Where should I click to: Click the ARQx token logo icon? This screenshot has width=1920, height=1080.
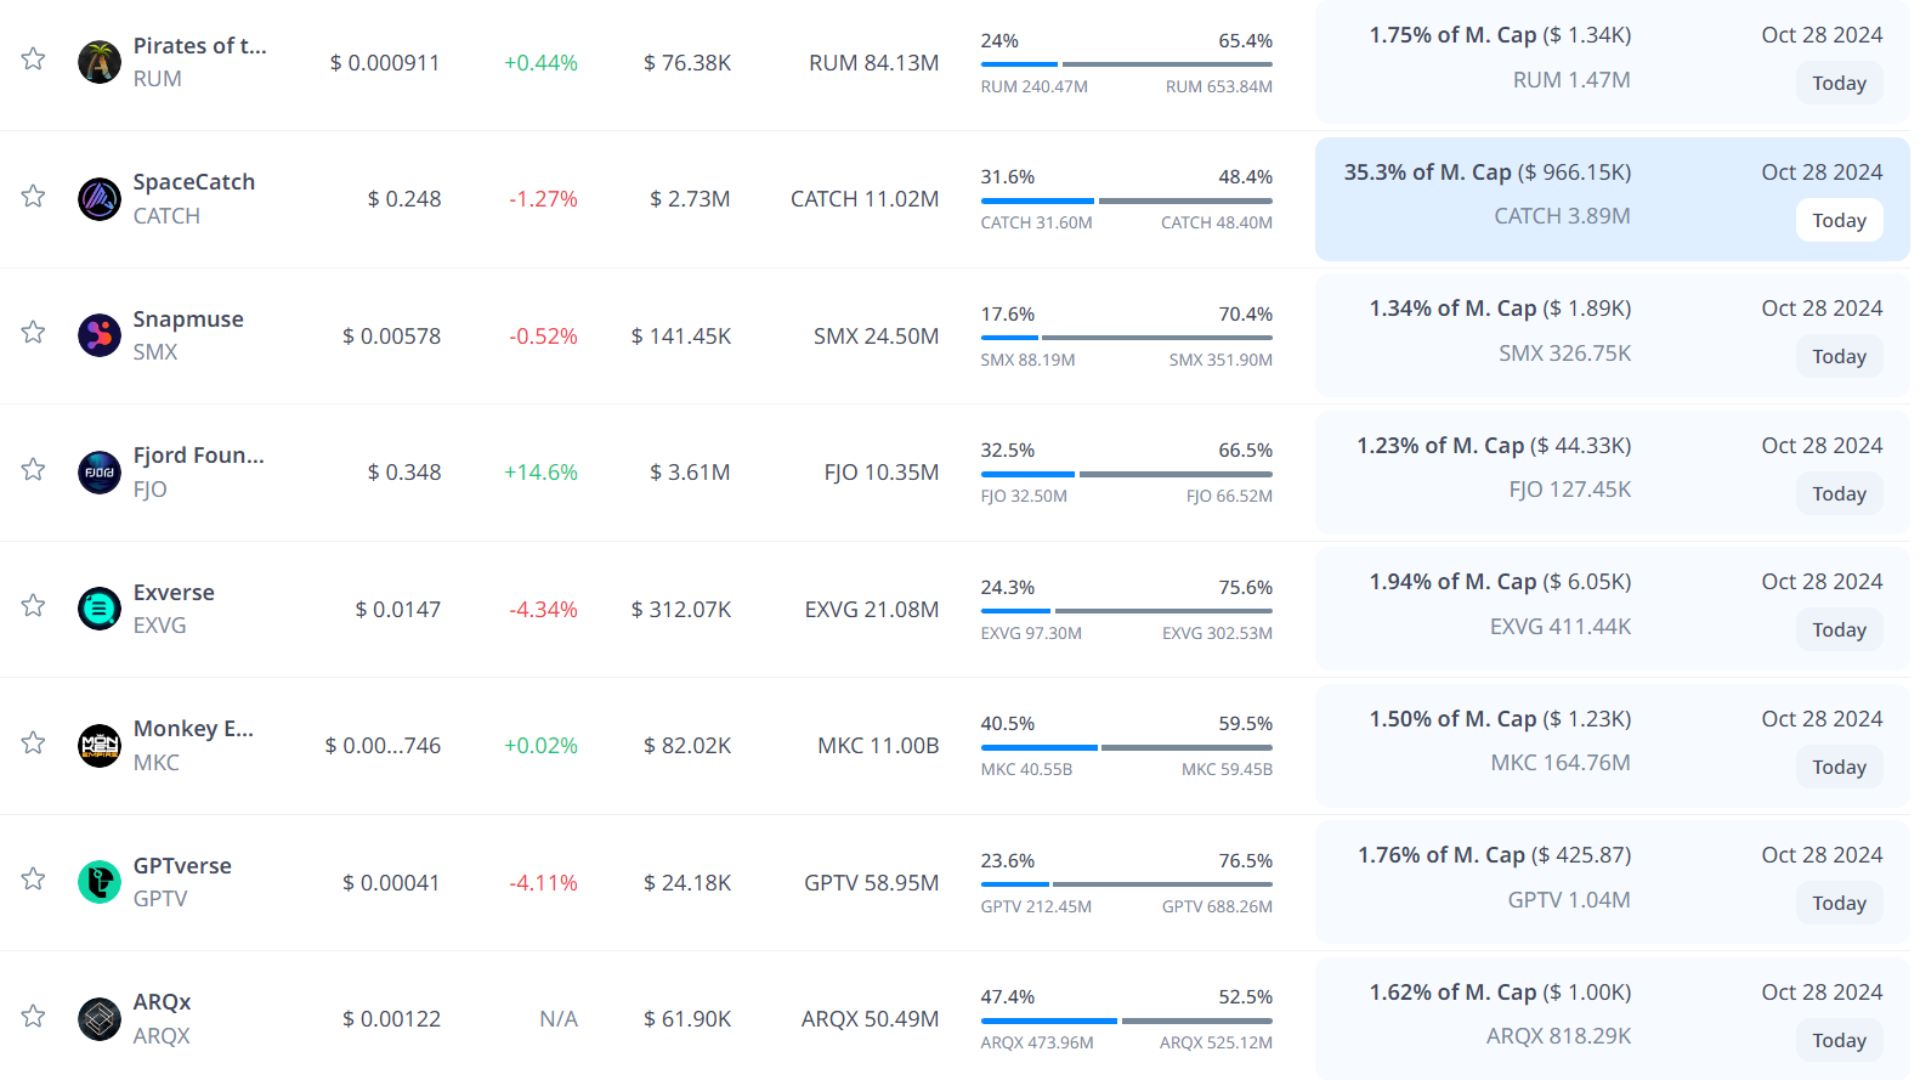pyautogui.click(x=99, y=1018)
